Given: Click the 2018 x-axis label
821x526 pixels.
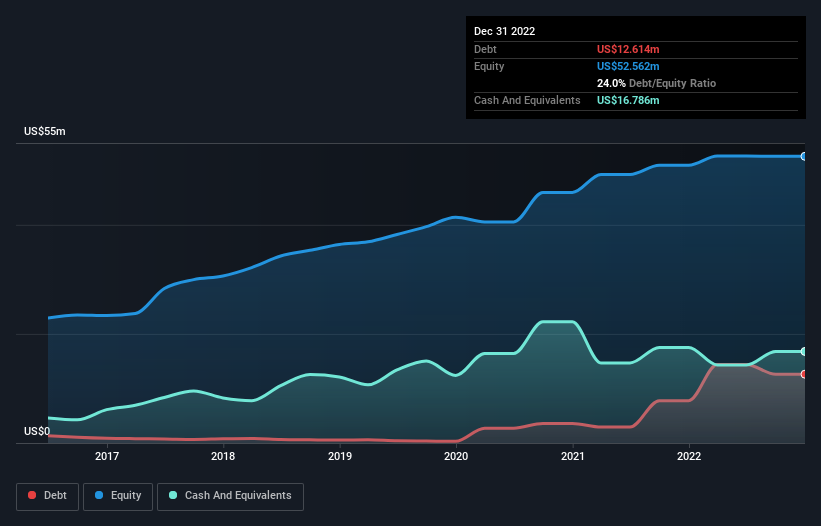Looking at the screenshot, I should tap(223, 456).
